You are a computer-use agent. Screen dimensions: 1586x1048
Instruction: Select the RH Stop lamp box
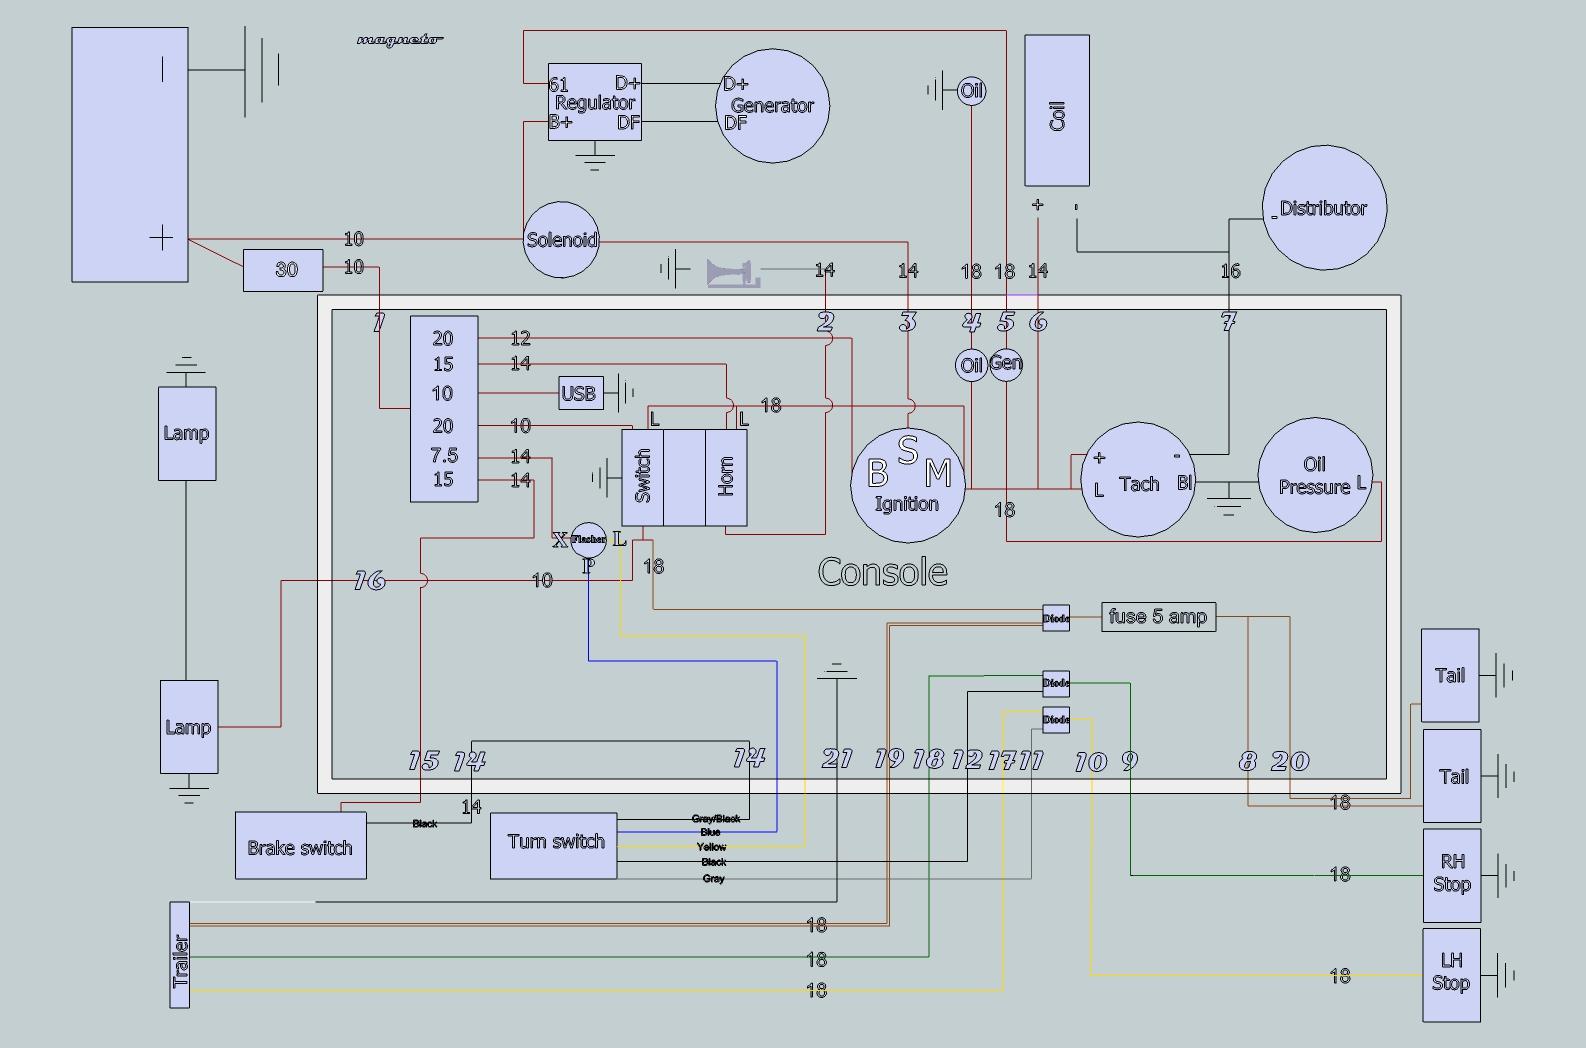point(1451,874)
